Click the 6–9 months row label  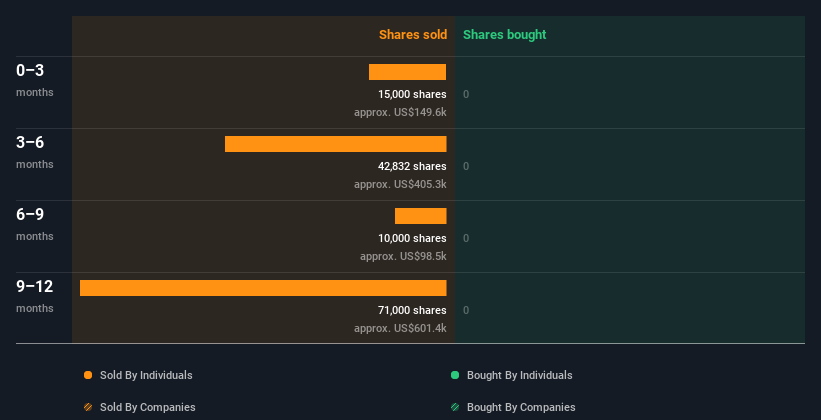pyautogui.click(x=35, y=224)
